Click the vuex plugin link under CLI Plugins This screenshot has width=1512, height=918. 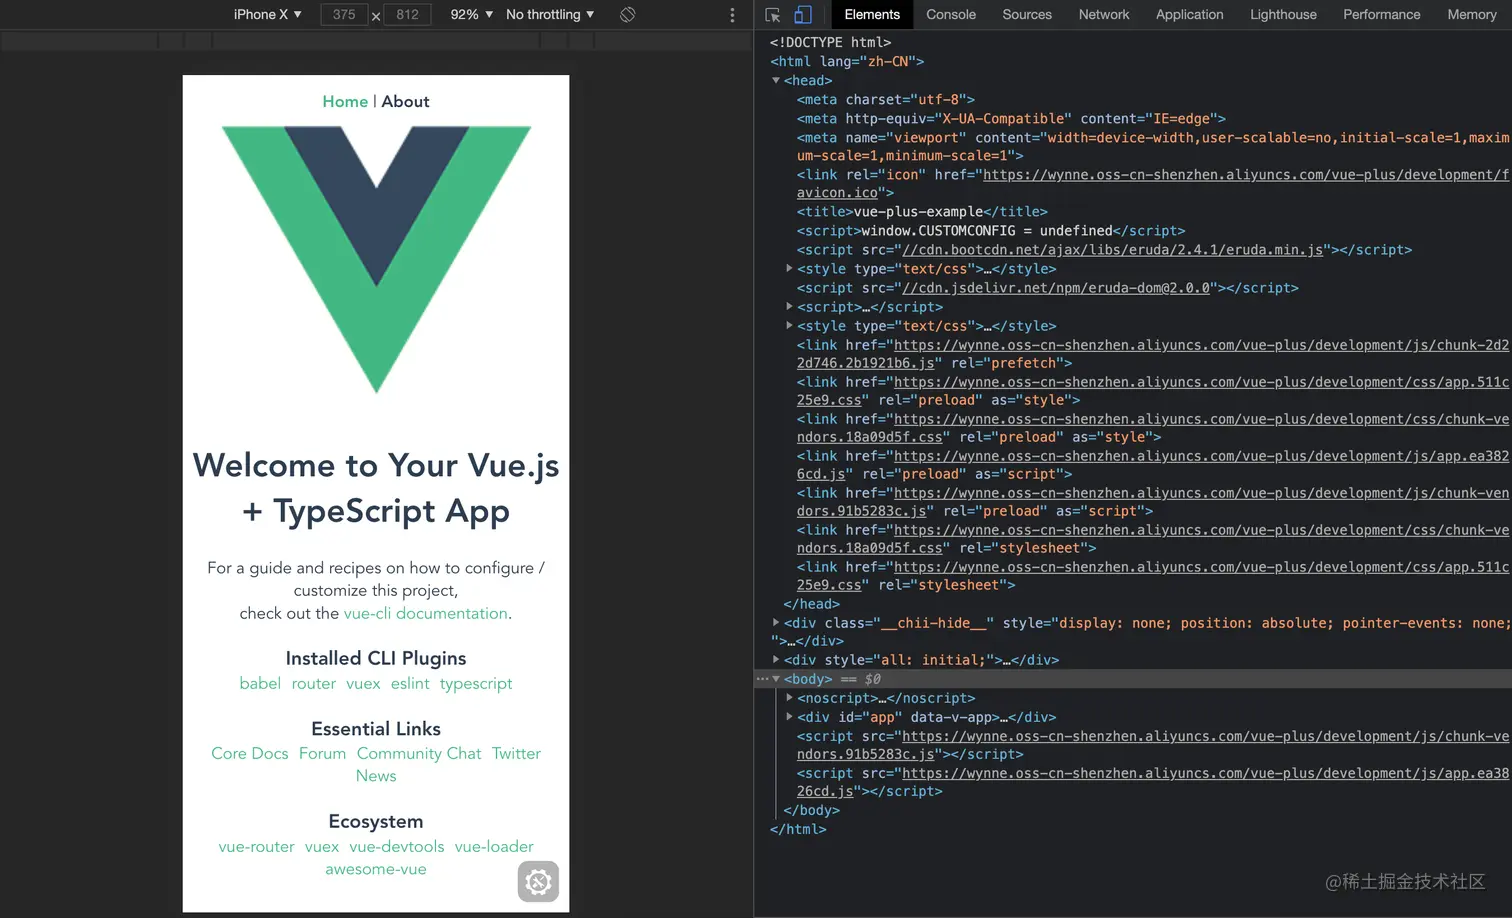(x=363, y=683)
